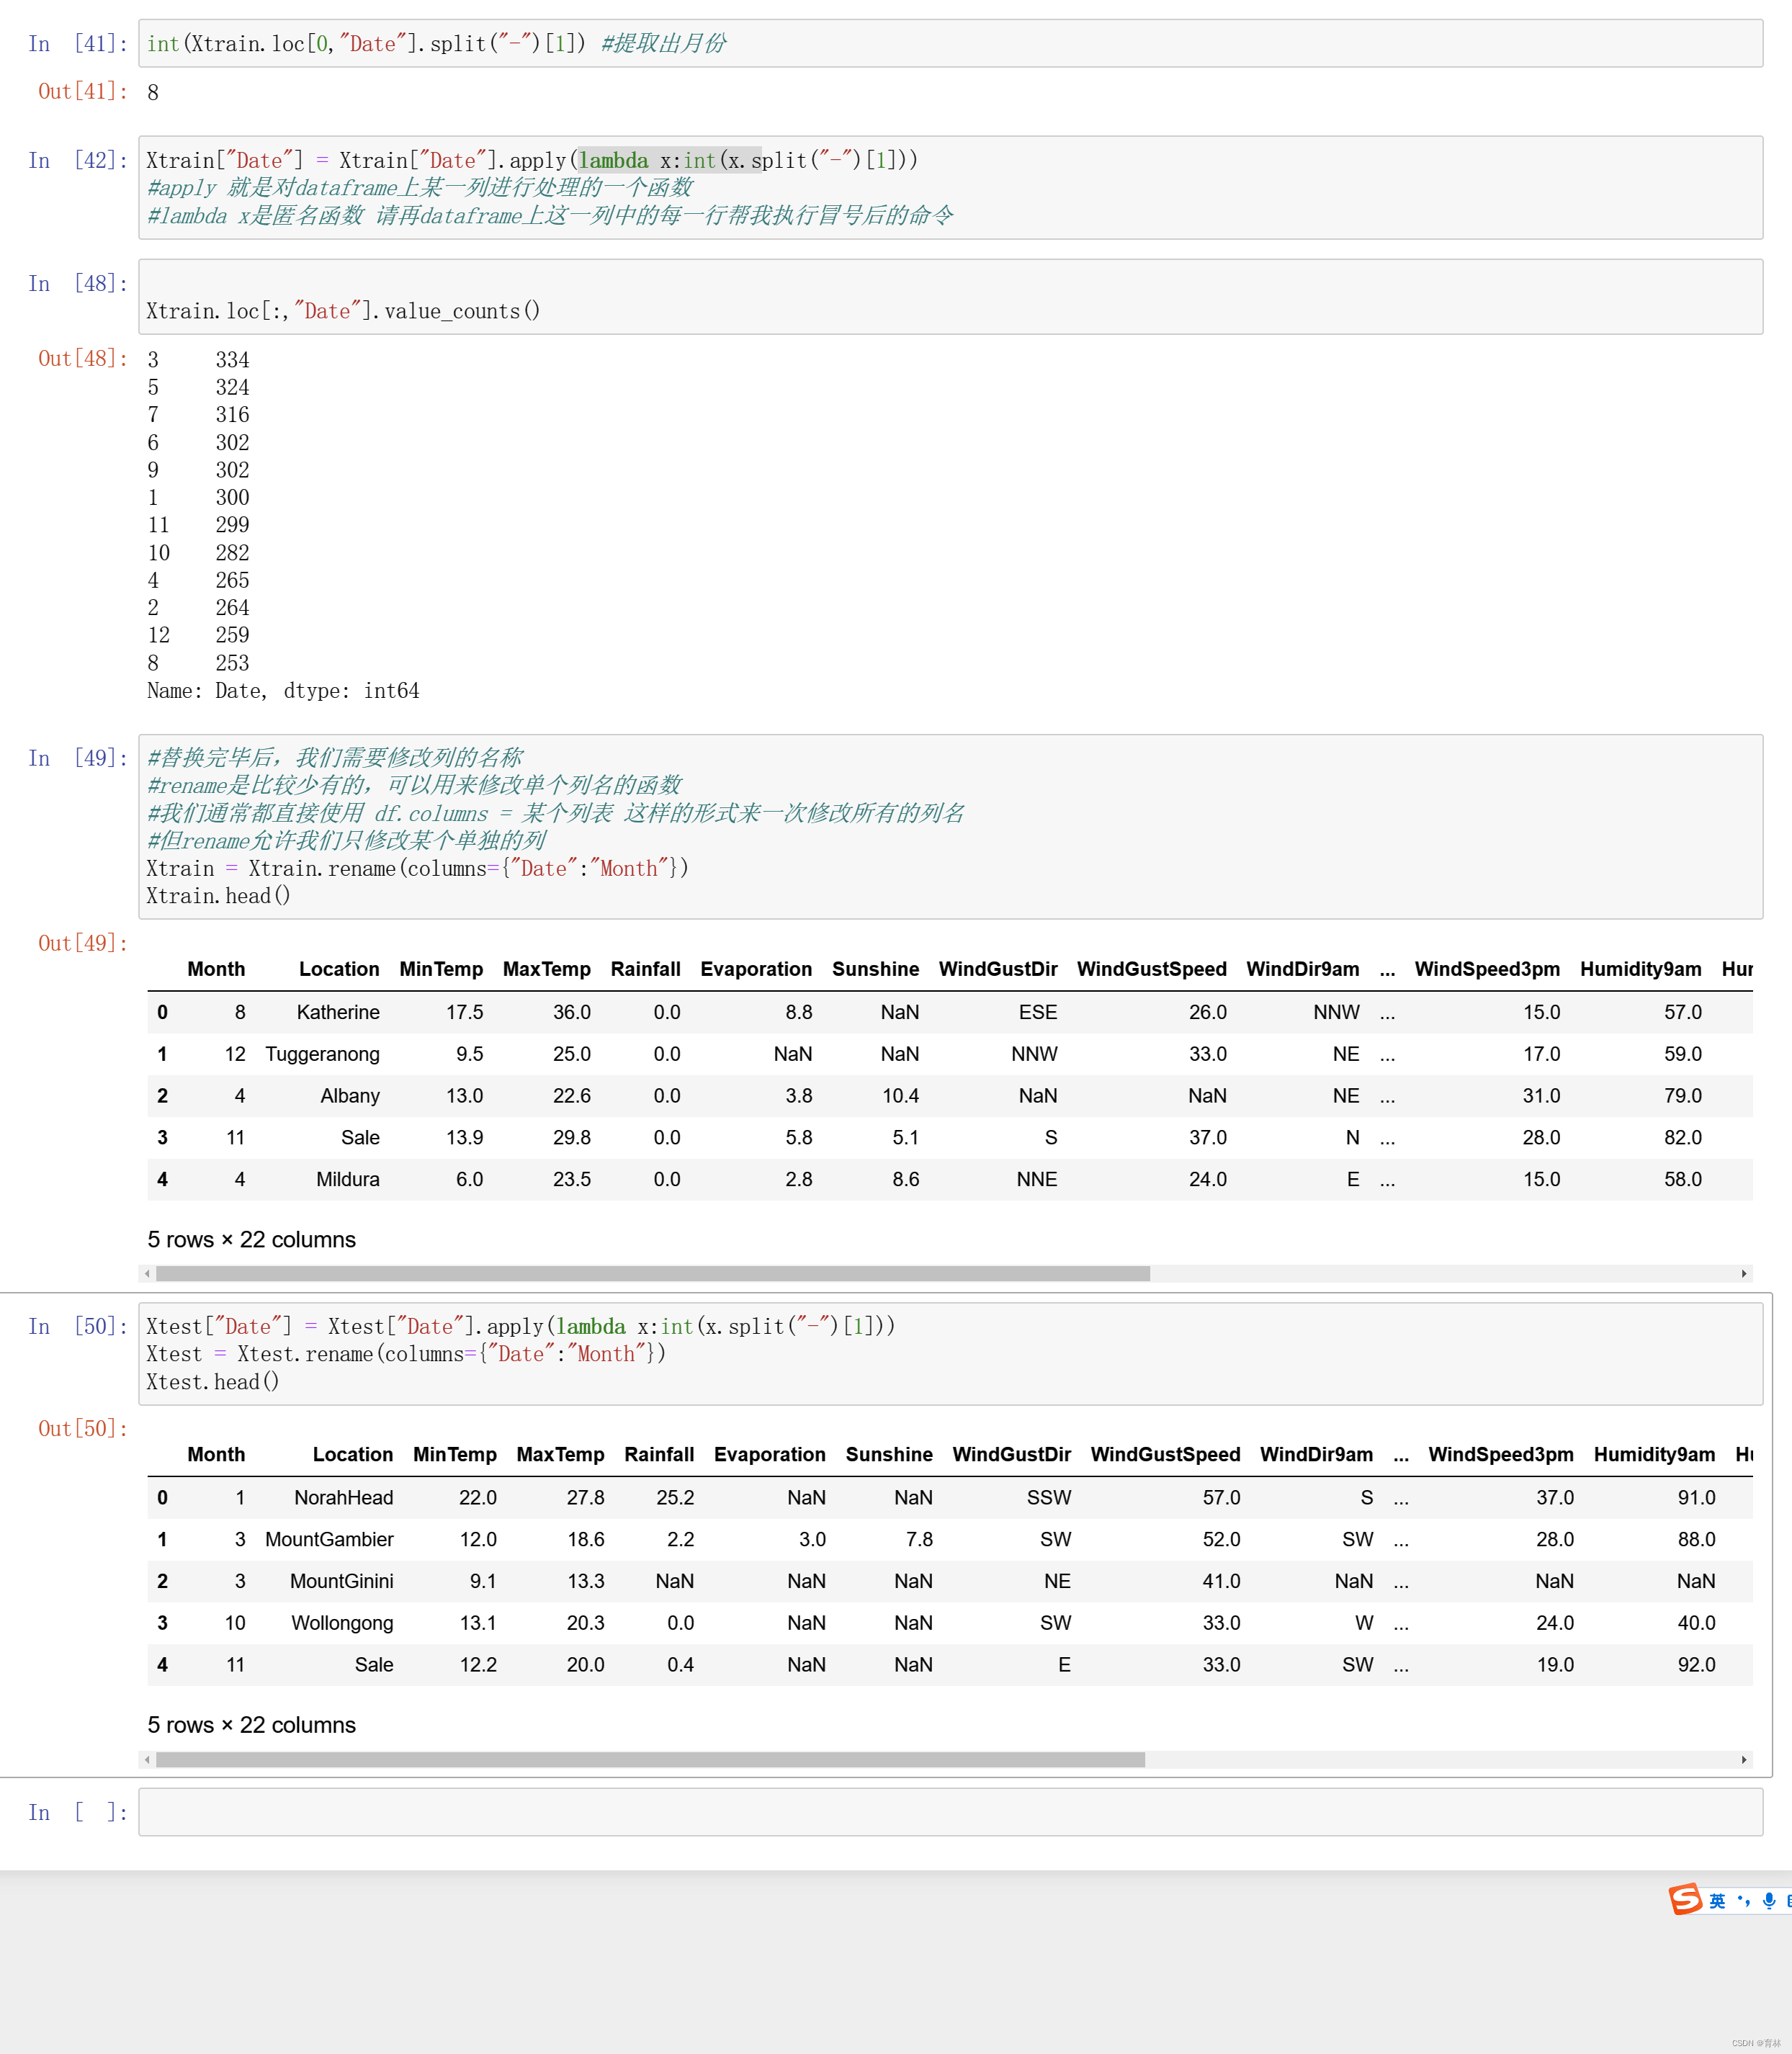Click the first comment line in cell 49
This screenshot has height=2054, width=1792.
335,758
